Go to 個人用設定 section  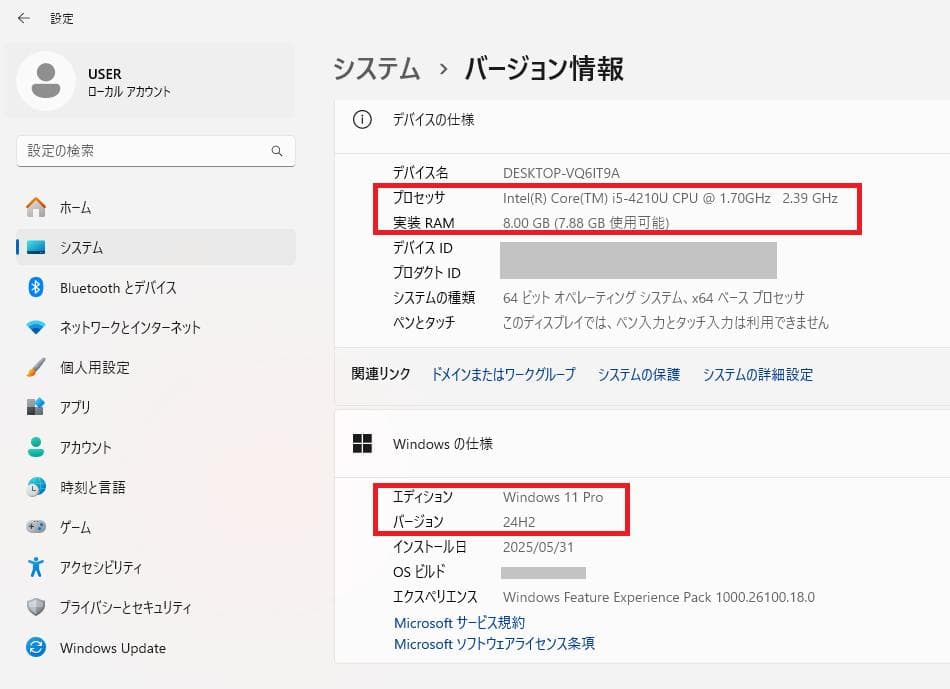click(156, 367)
